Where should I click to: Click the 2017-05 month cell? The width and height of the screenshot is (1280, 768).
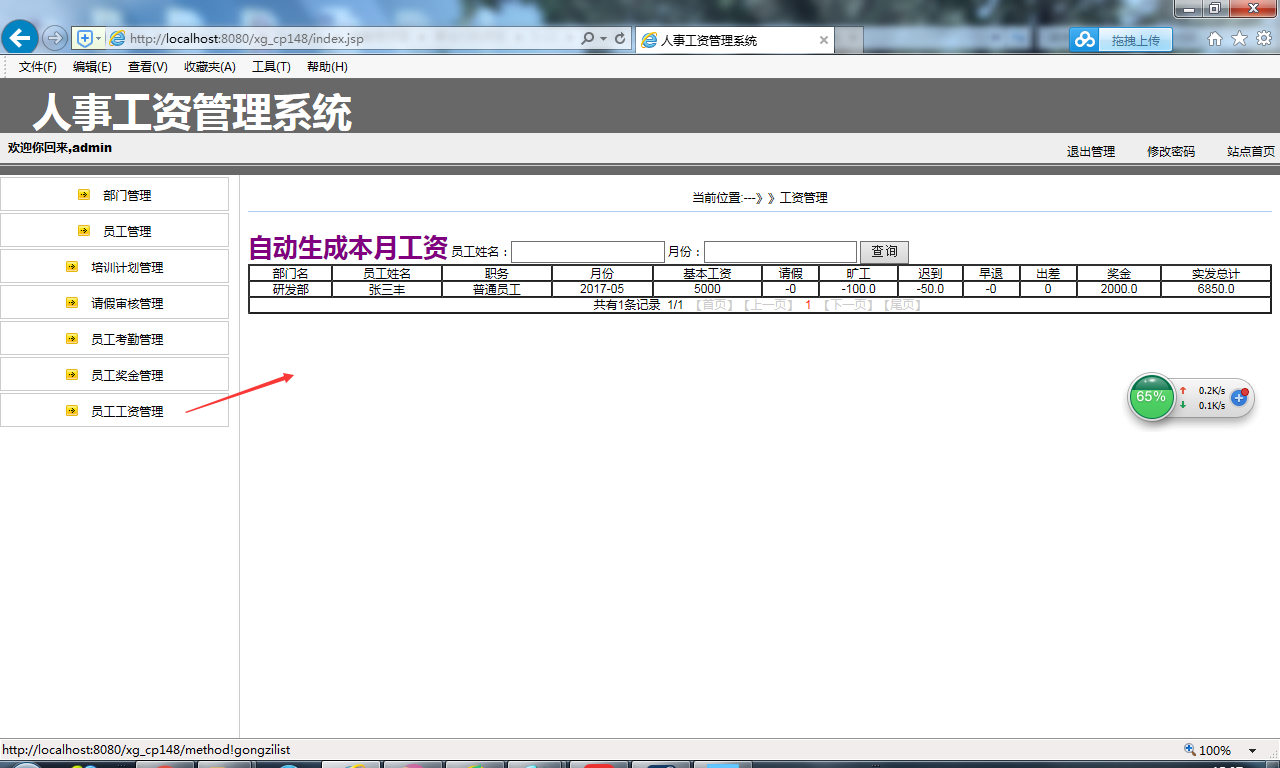point(602,289)
